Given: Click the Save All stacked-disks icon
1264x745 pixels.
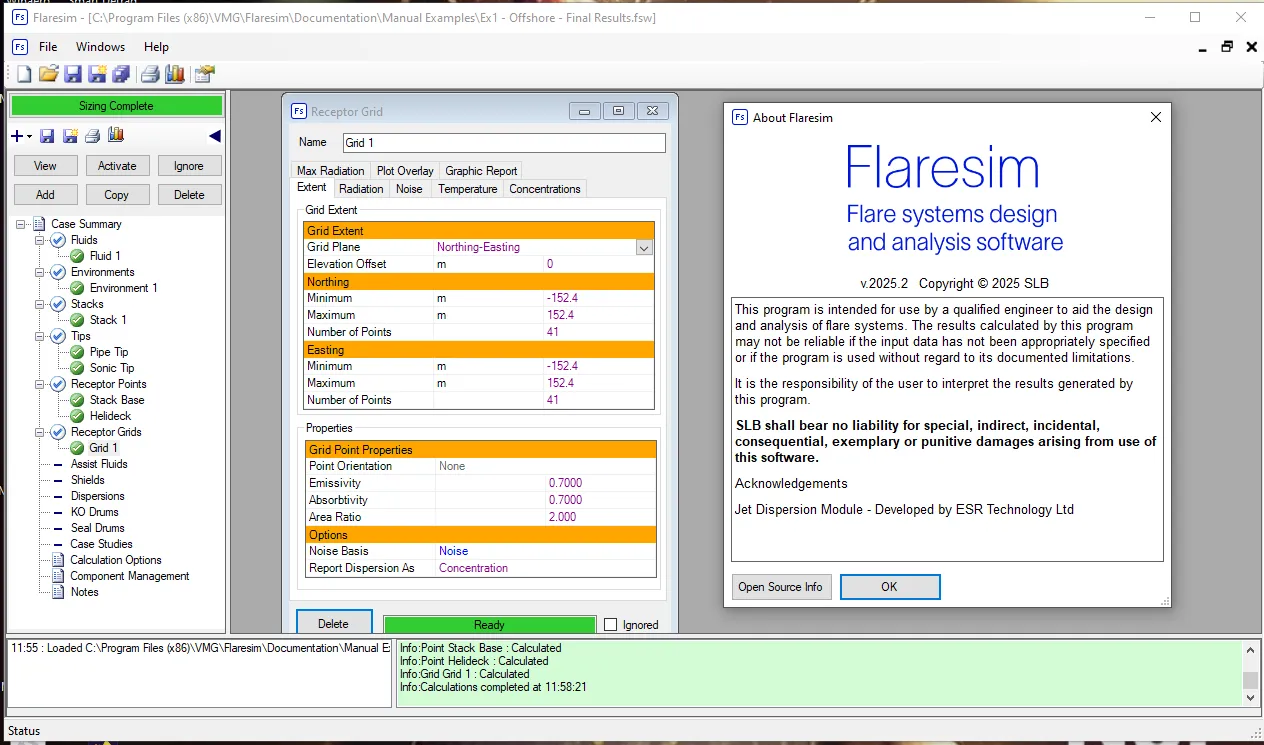Looking at the screenshot, I should click(121, 74).
